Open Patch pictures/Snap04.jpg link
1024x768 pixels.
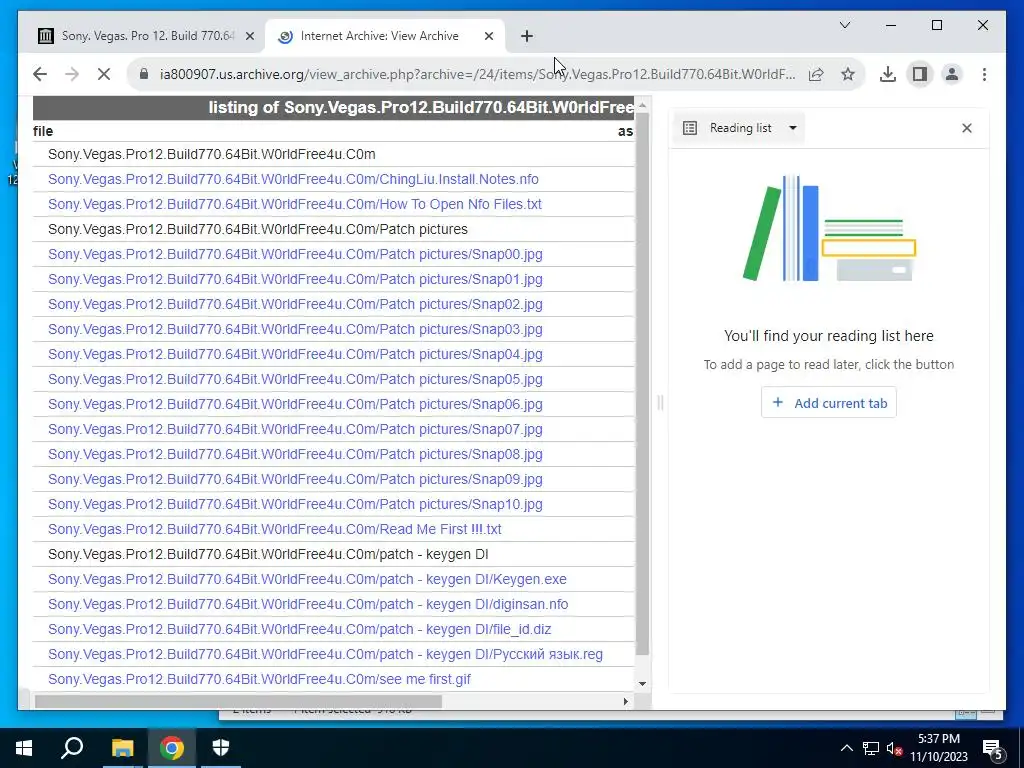coord(295,354)
